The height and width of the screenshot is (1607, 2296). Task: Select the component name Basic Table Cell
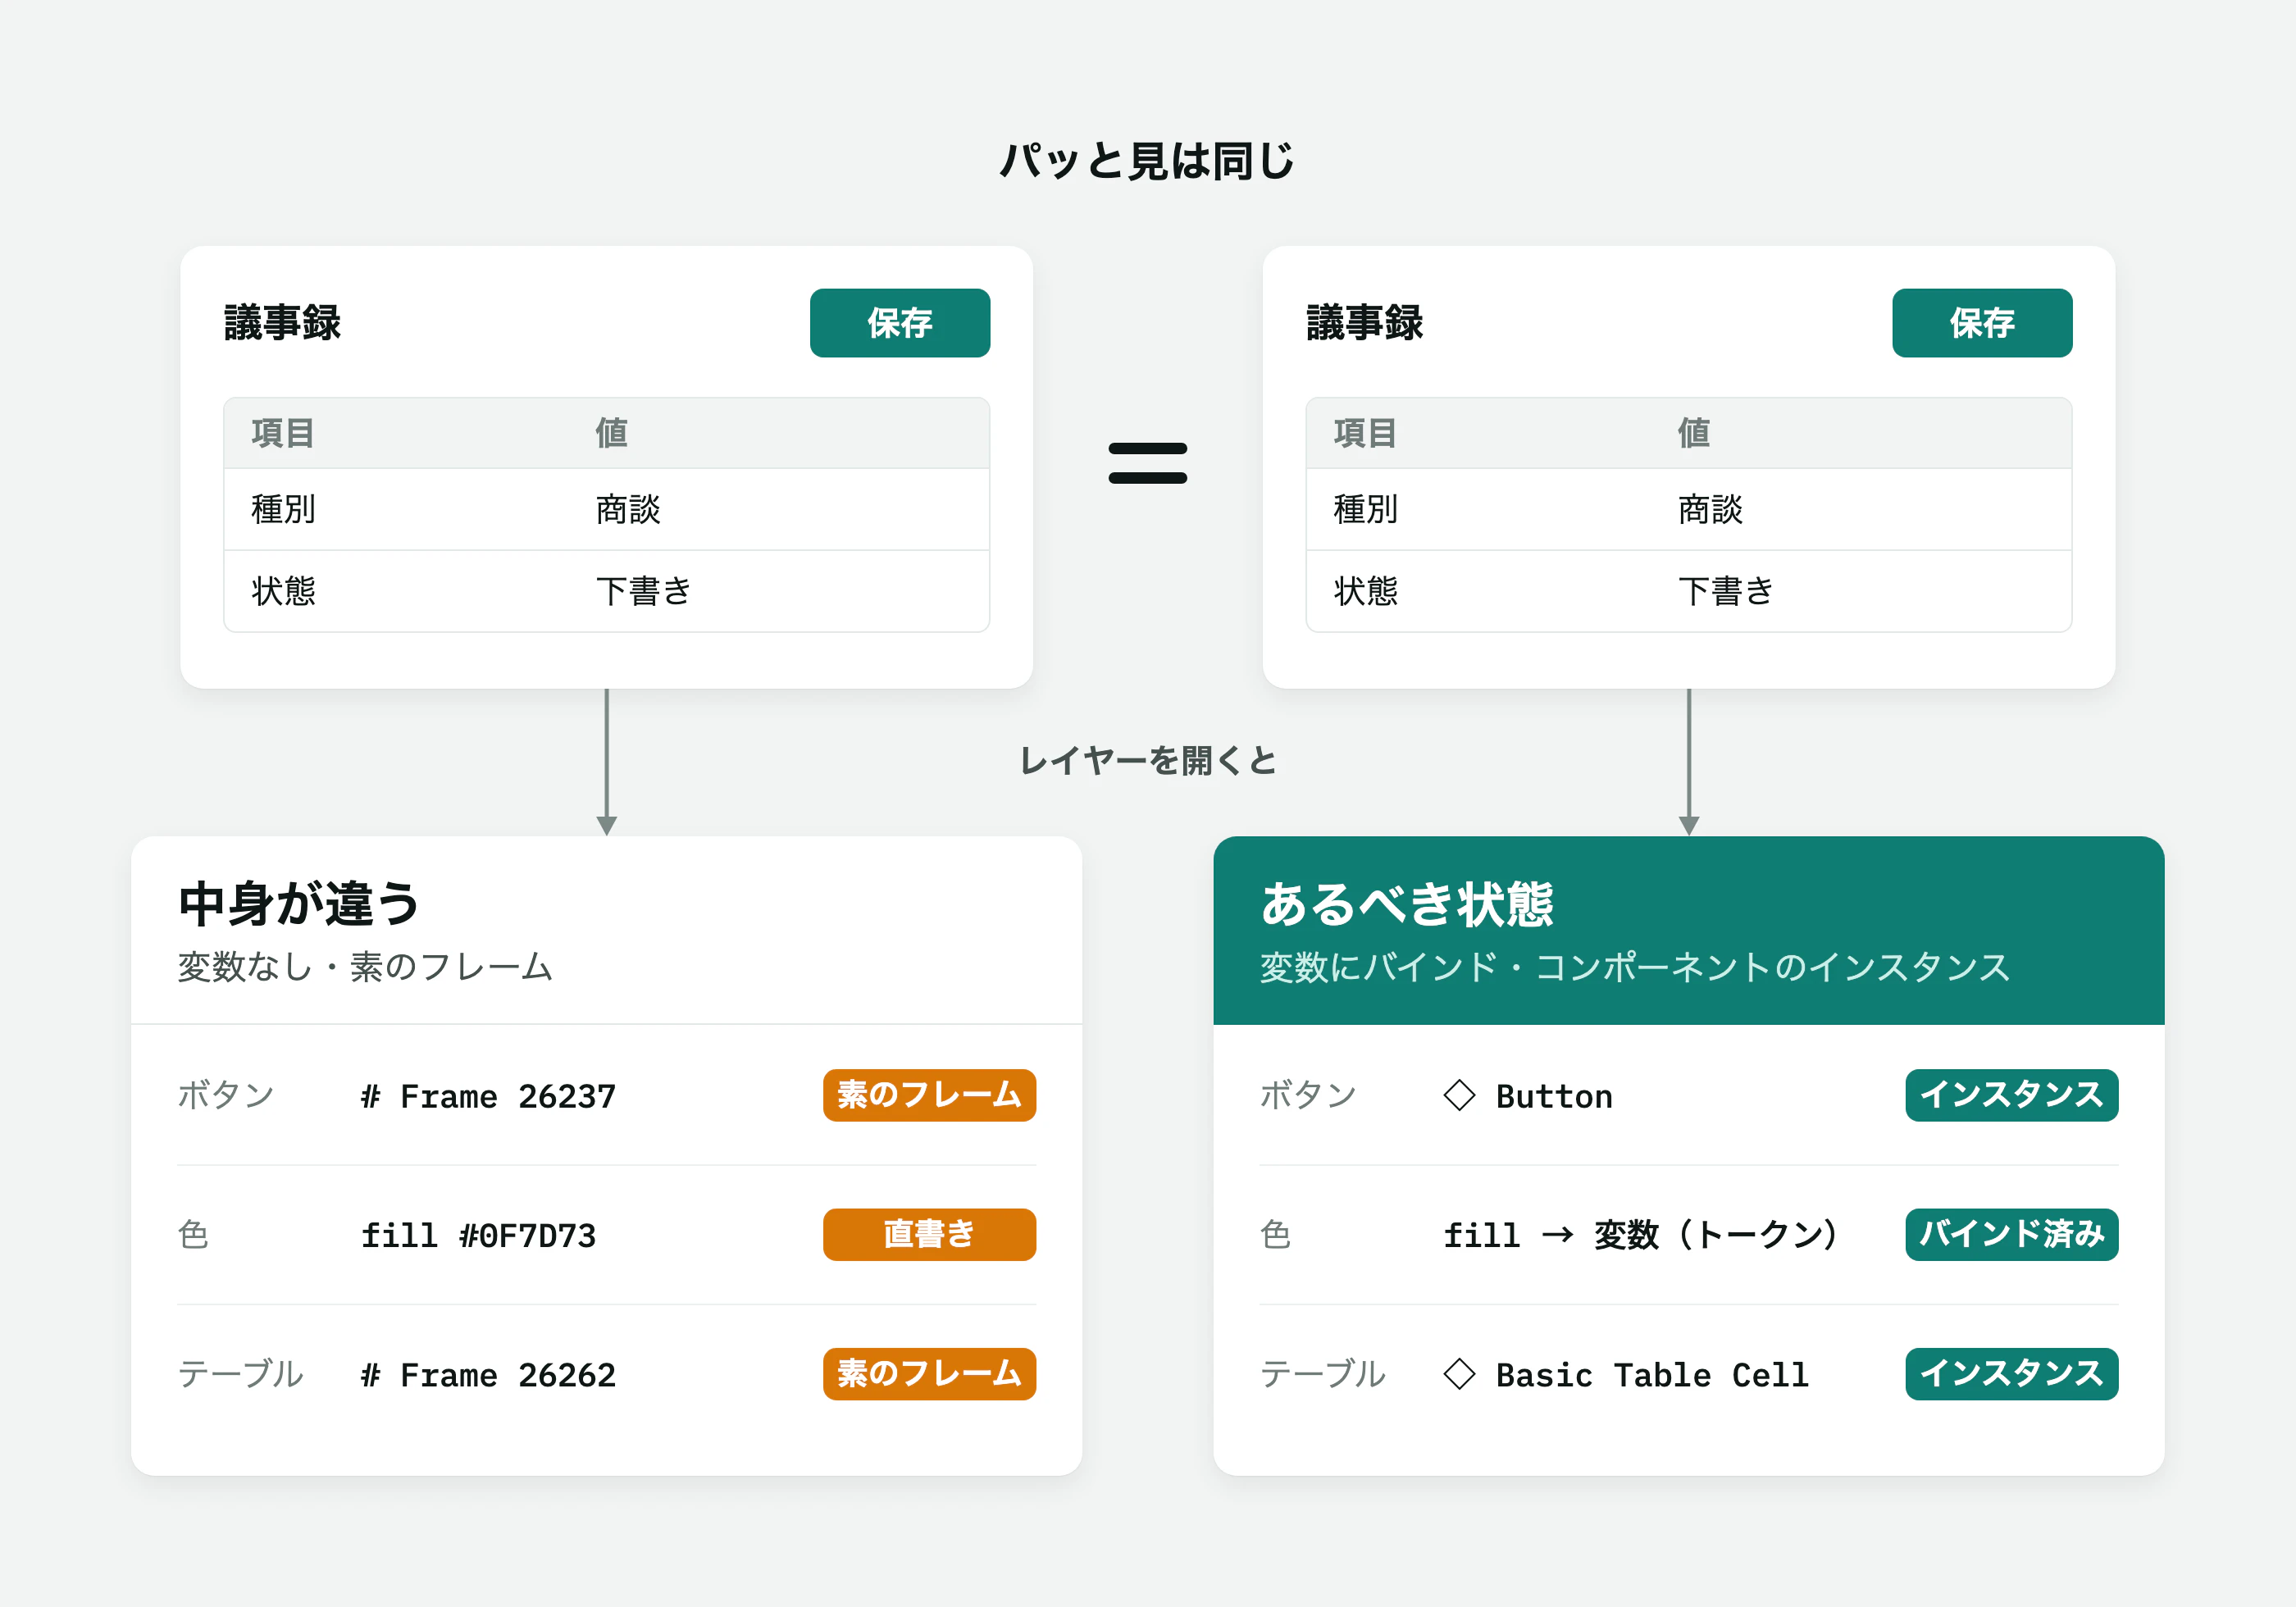1652,1375
